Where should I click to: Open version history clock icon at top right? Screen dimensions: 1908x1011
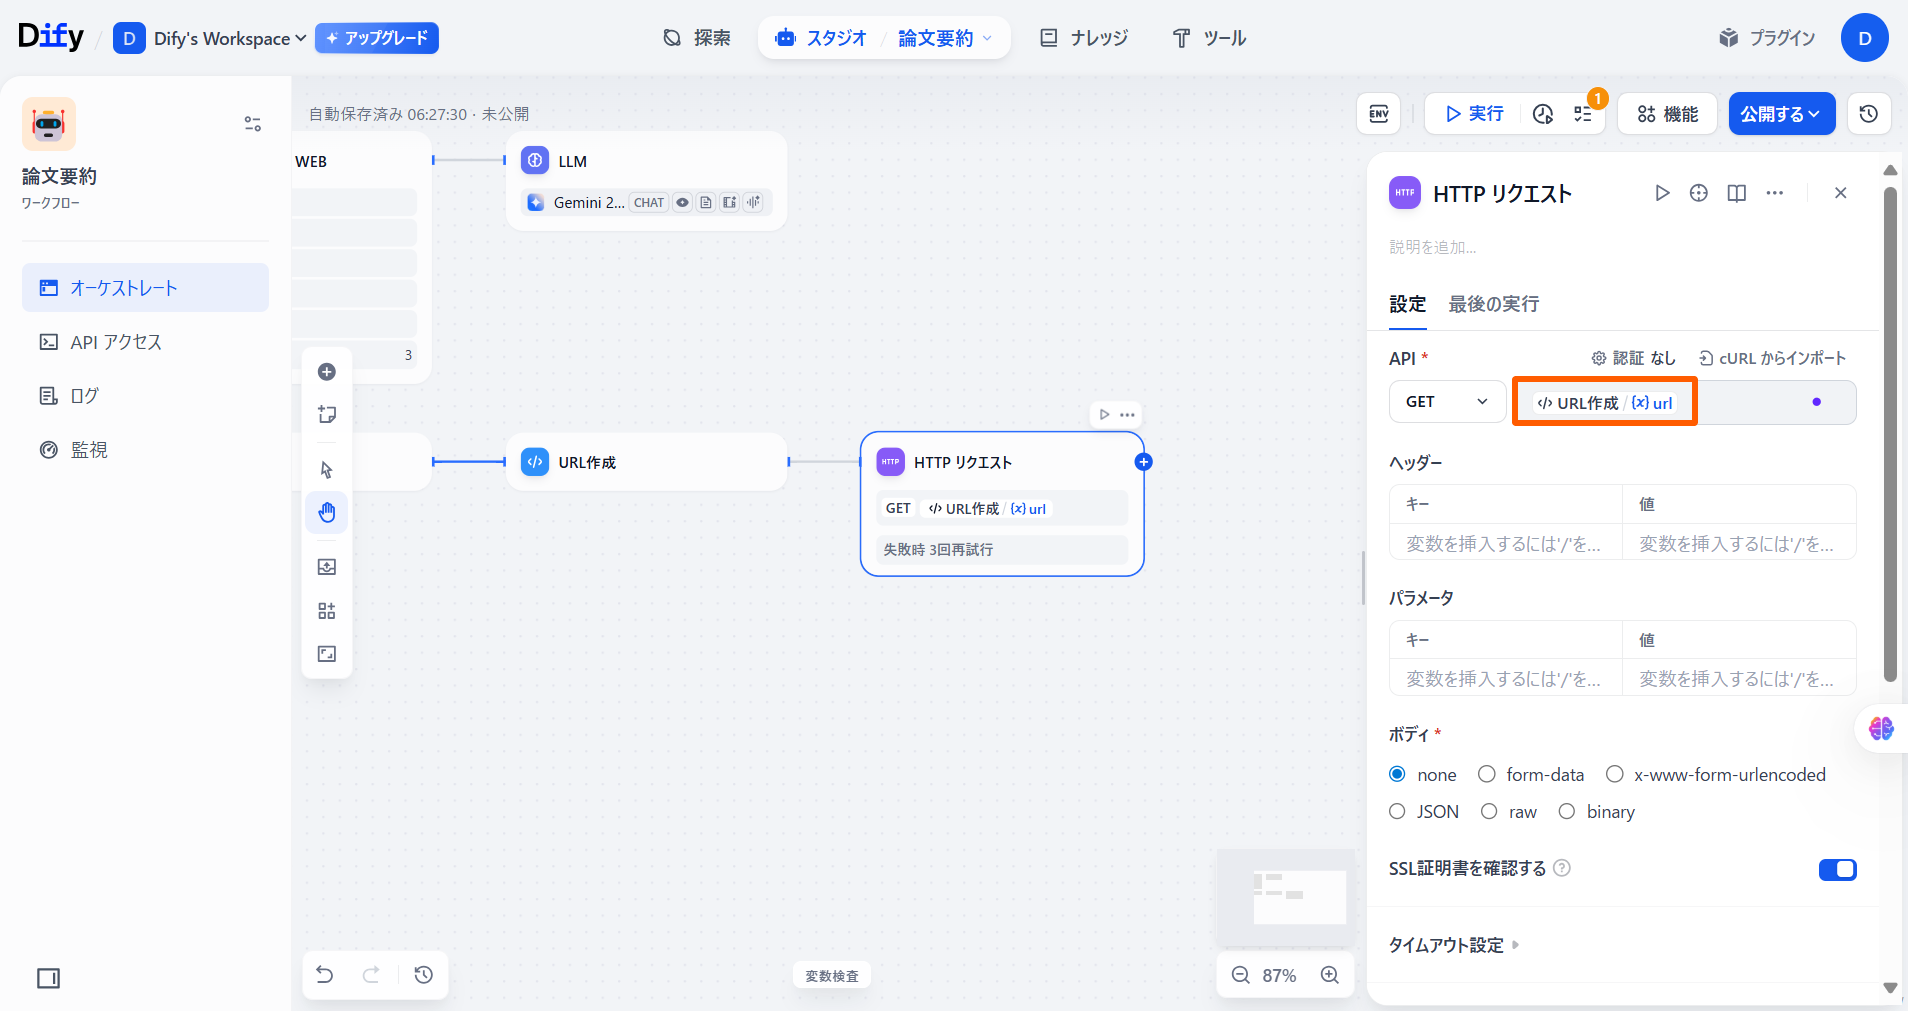[x=1868, y=114]
